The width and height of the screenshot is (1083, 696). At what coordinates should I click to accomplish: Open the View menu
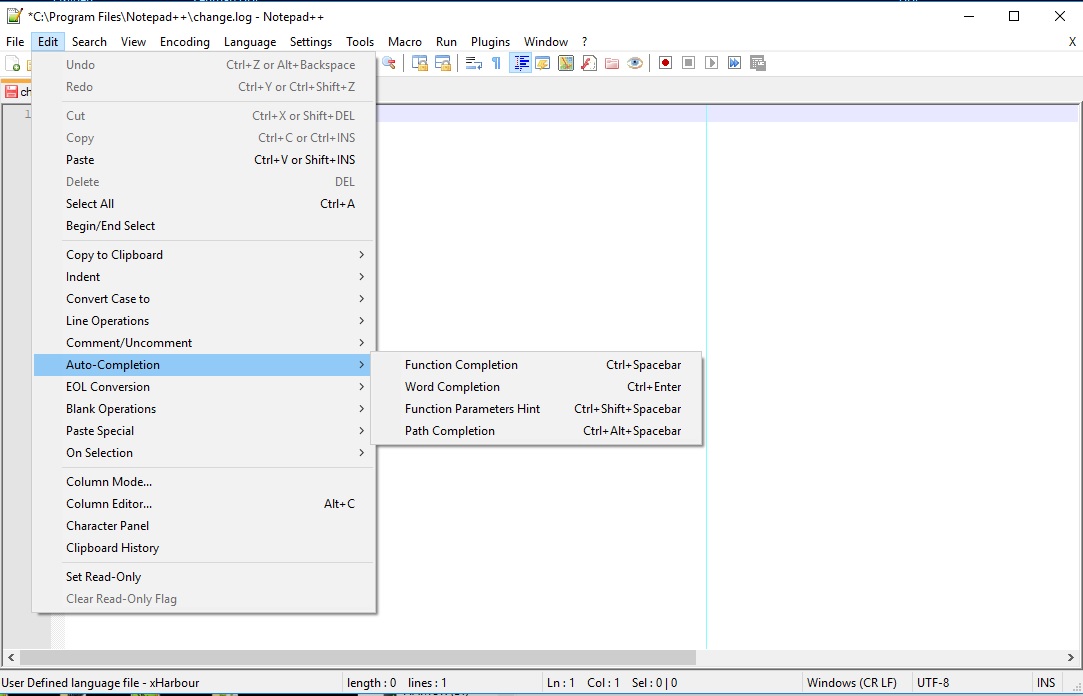(x=133, y=41)
